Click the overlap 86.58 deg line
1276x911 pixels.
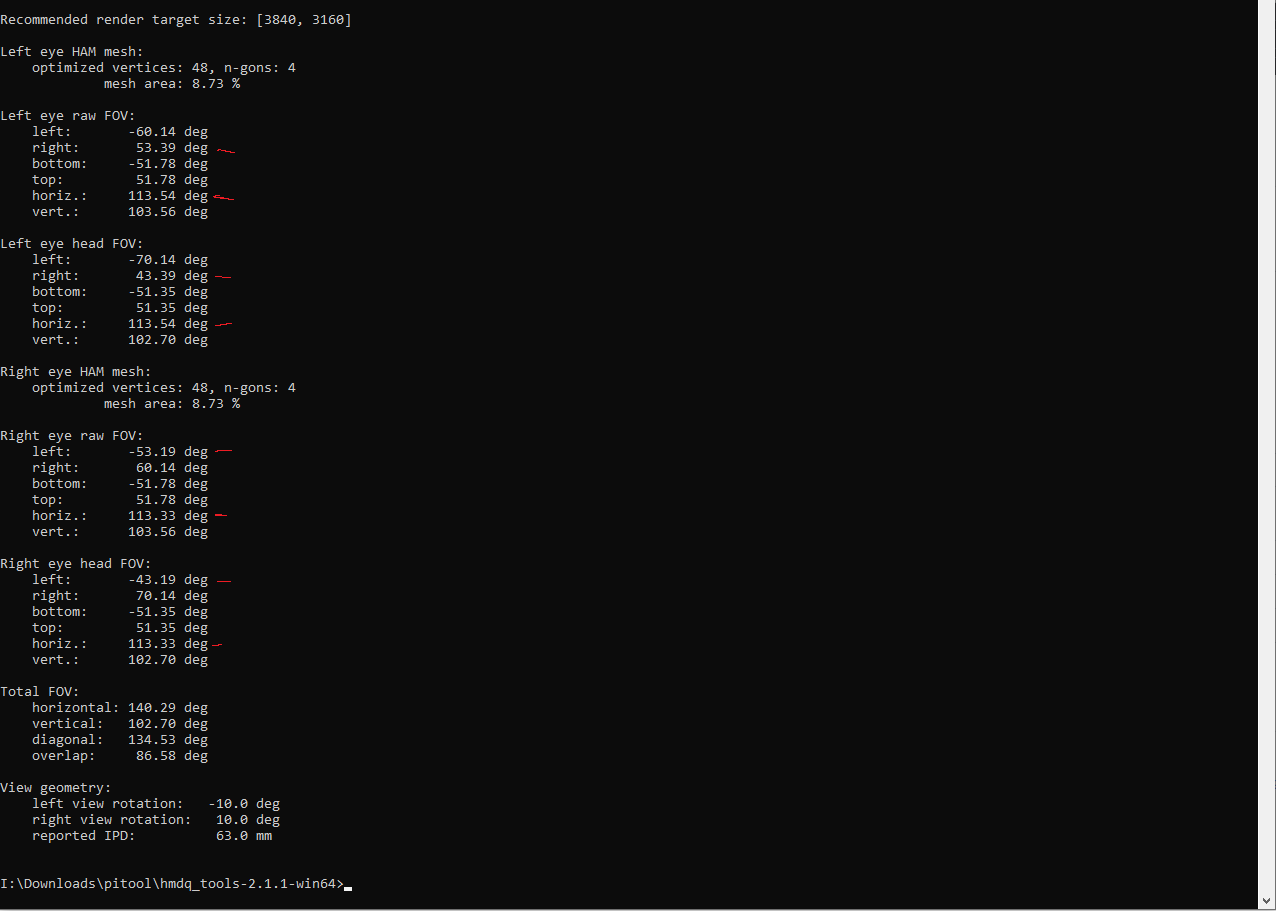tap(120, 756)
